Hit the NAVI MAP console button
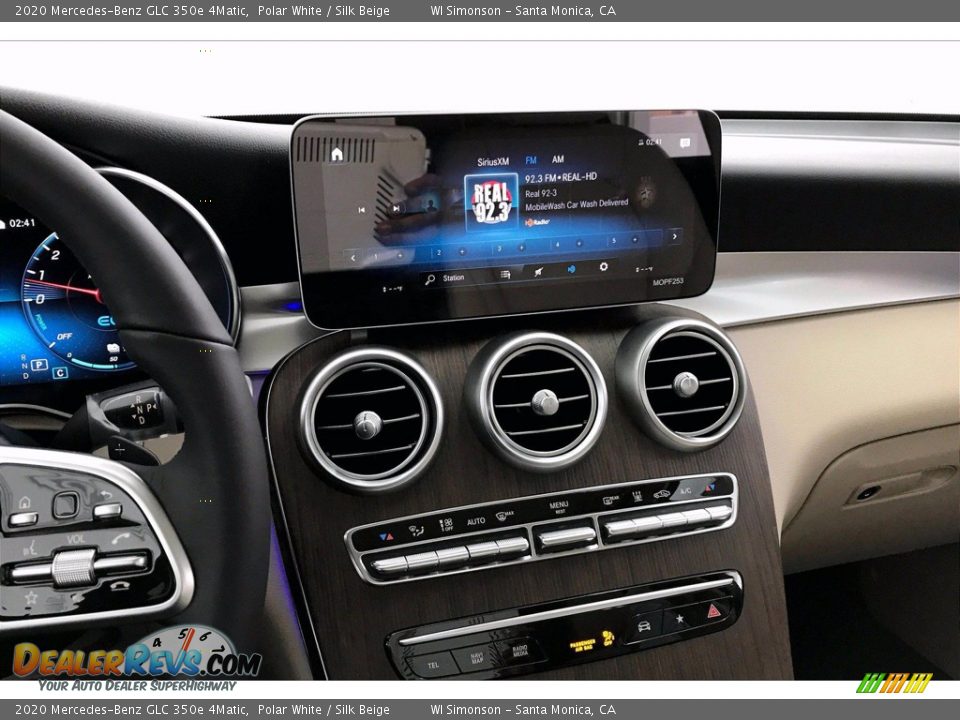The image size is (960, 720). 478,657
